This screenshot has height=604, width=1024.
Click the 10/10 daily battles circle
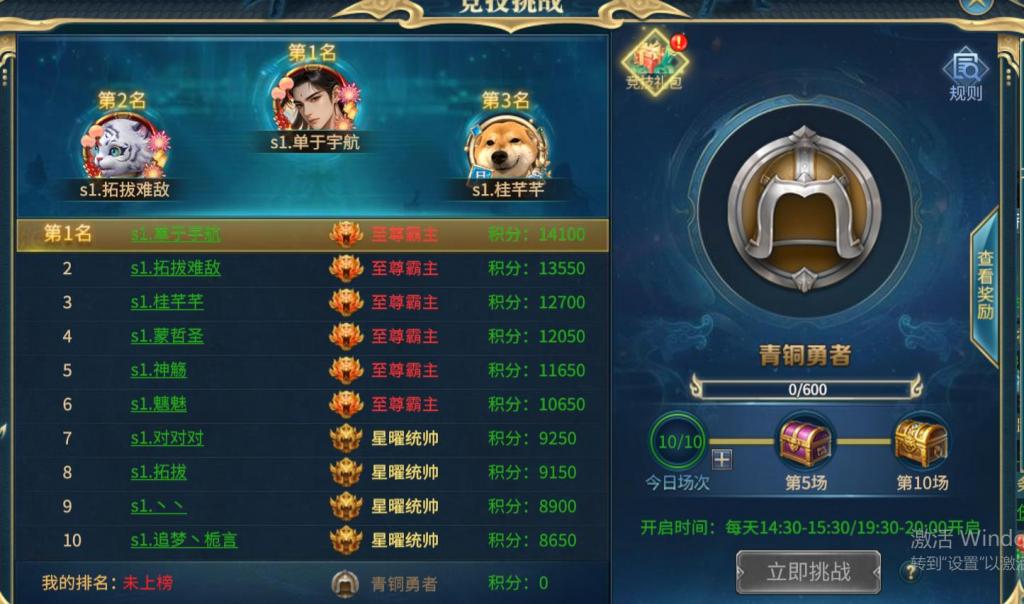(x=679, y=441)
